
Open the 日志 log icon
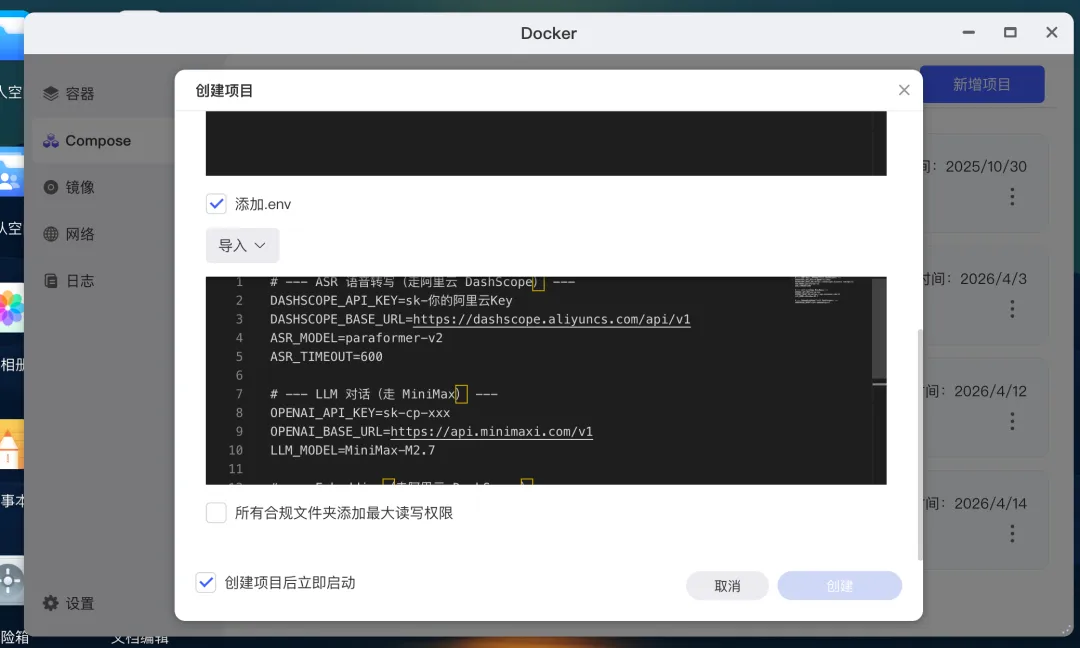(50, 281)
